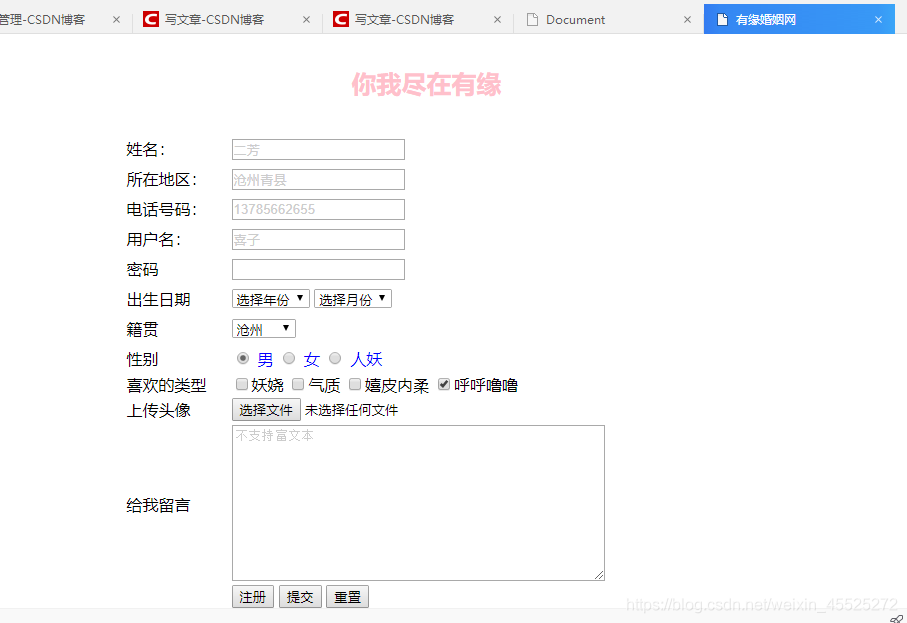Click the CSDN C favicon on the tab
Screen dimensions: 907x623
point(151,18)
